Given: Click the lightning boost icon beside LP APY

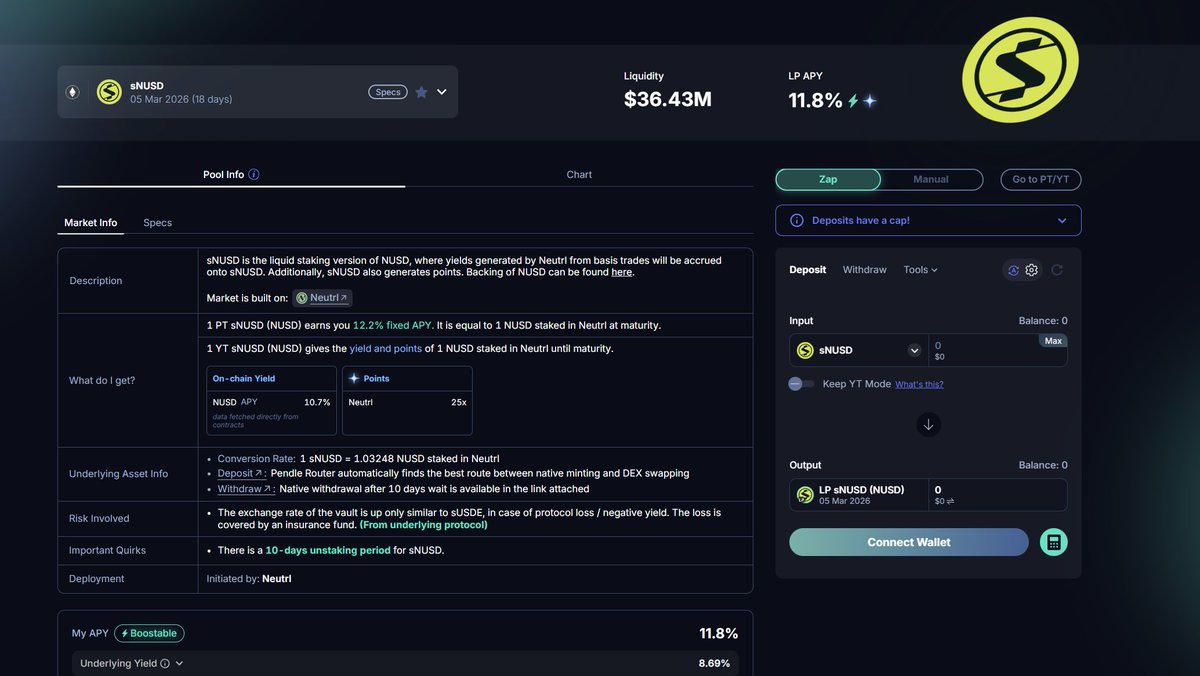Looking at the screenshot, I should coord(853,101).
